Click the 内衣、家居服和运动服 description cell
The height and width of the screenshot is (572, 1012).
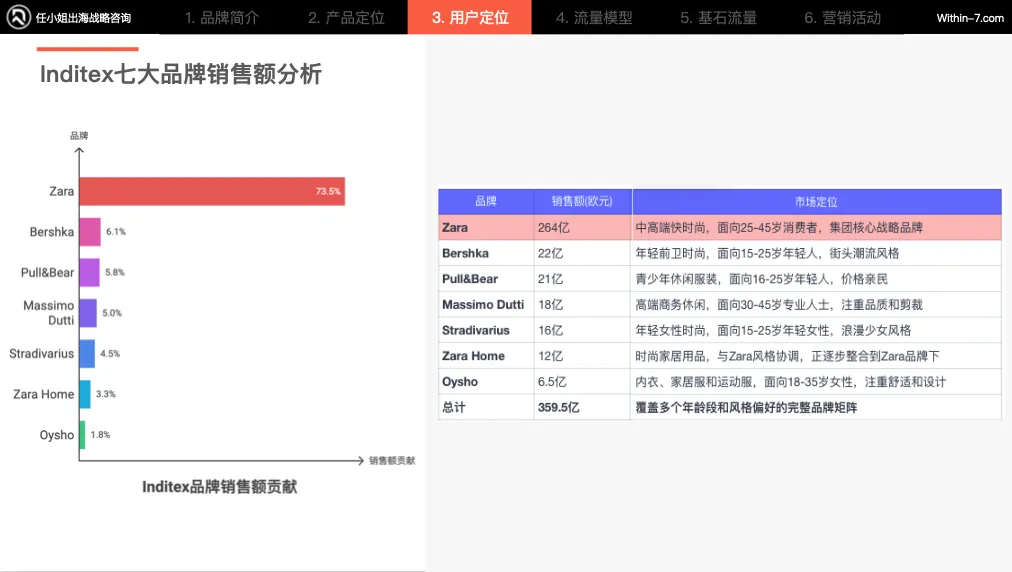(816, 382)
